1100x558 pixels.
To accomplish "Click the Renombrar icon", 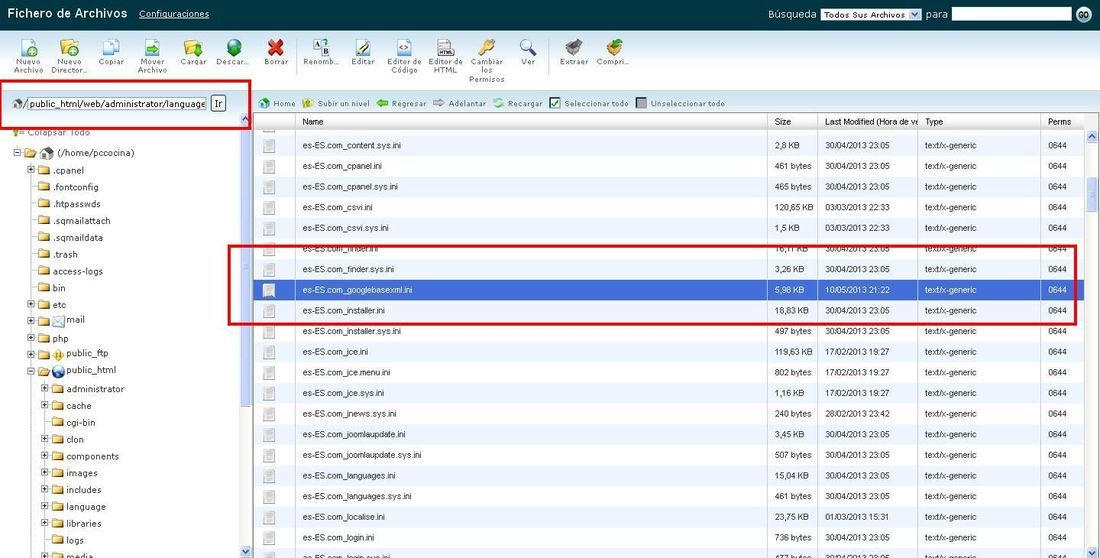I will pyautogui.click(x=321, y=48).
